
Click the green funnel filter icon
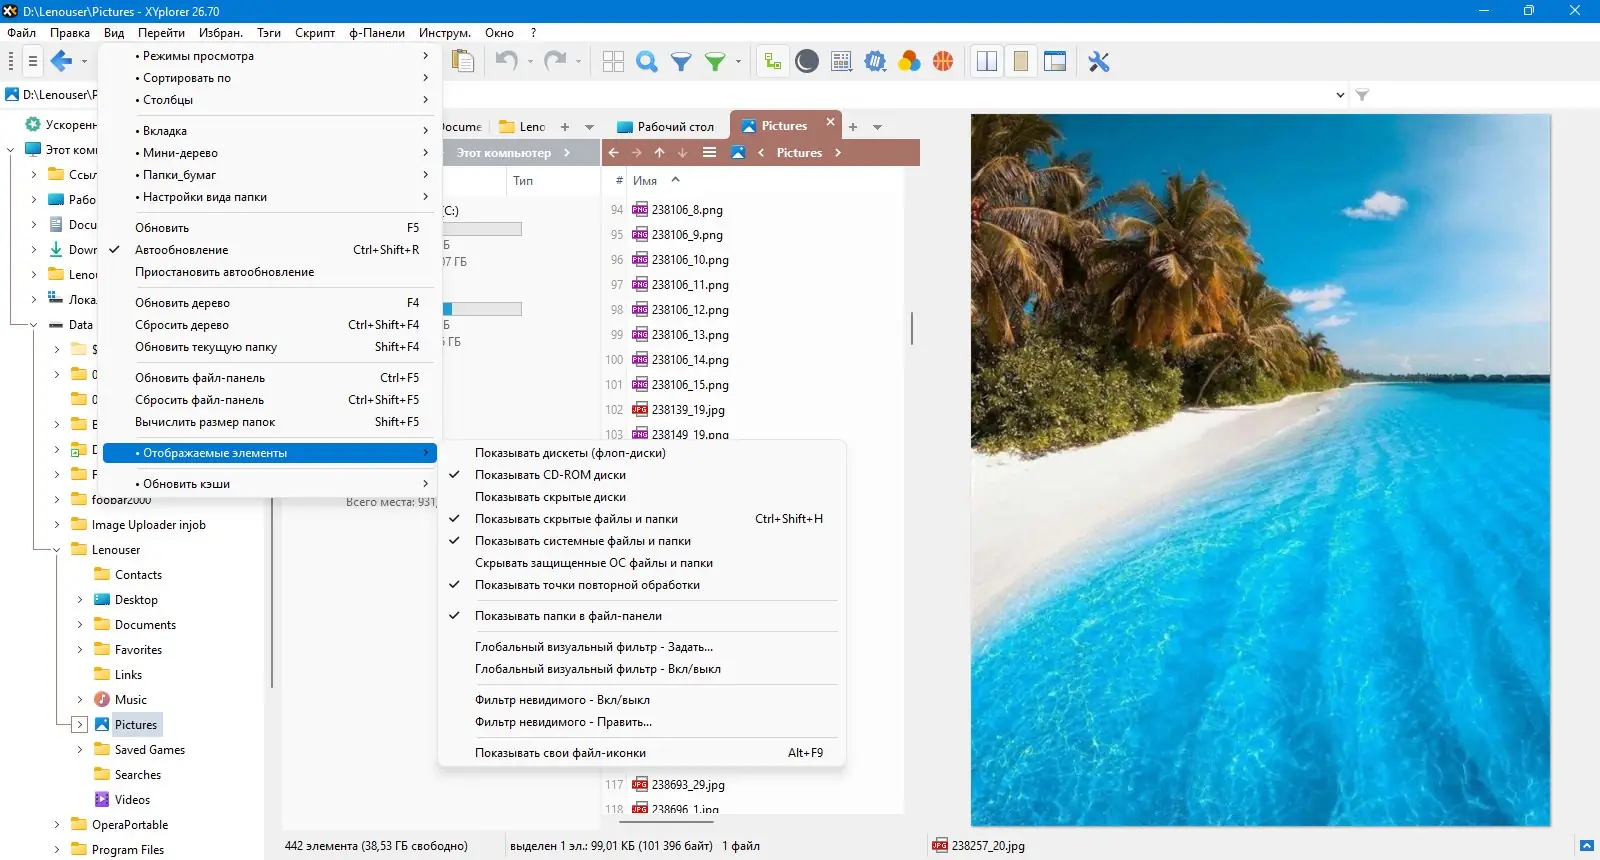click(x=715, y=61)
